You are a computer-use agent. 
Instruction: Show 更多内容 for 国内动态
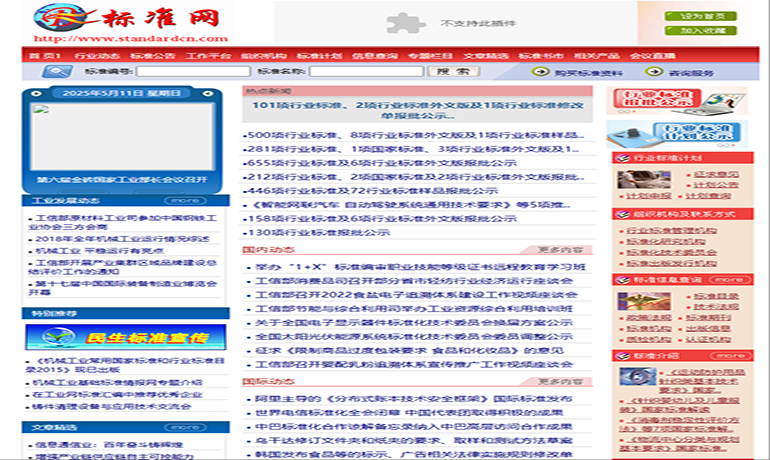pyautogui.click(x=560, y=250)
